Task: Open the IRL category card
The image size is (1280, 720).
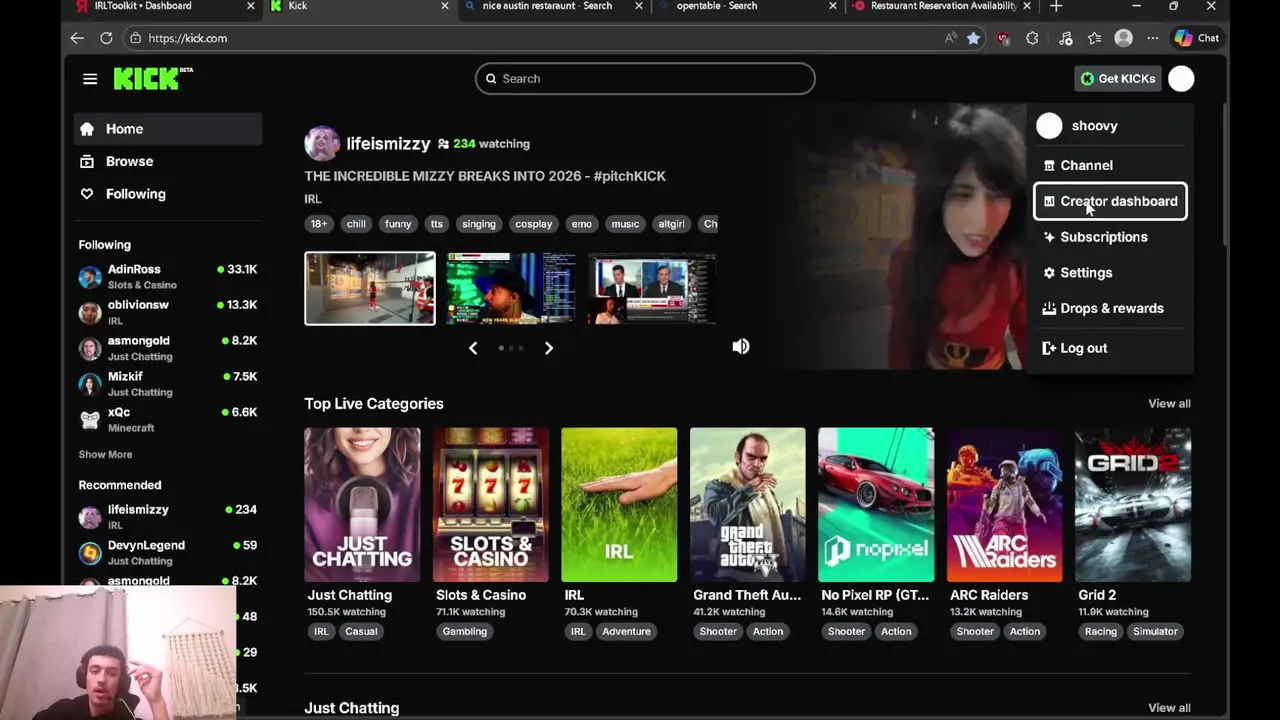Action: click(x=619, y=505)
